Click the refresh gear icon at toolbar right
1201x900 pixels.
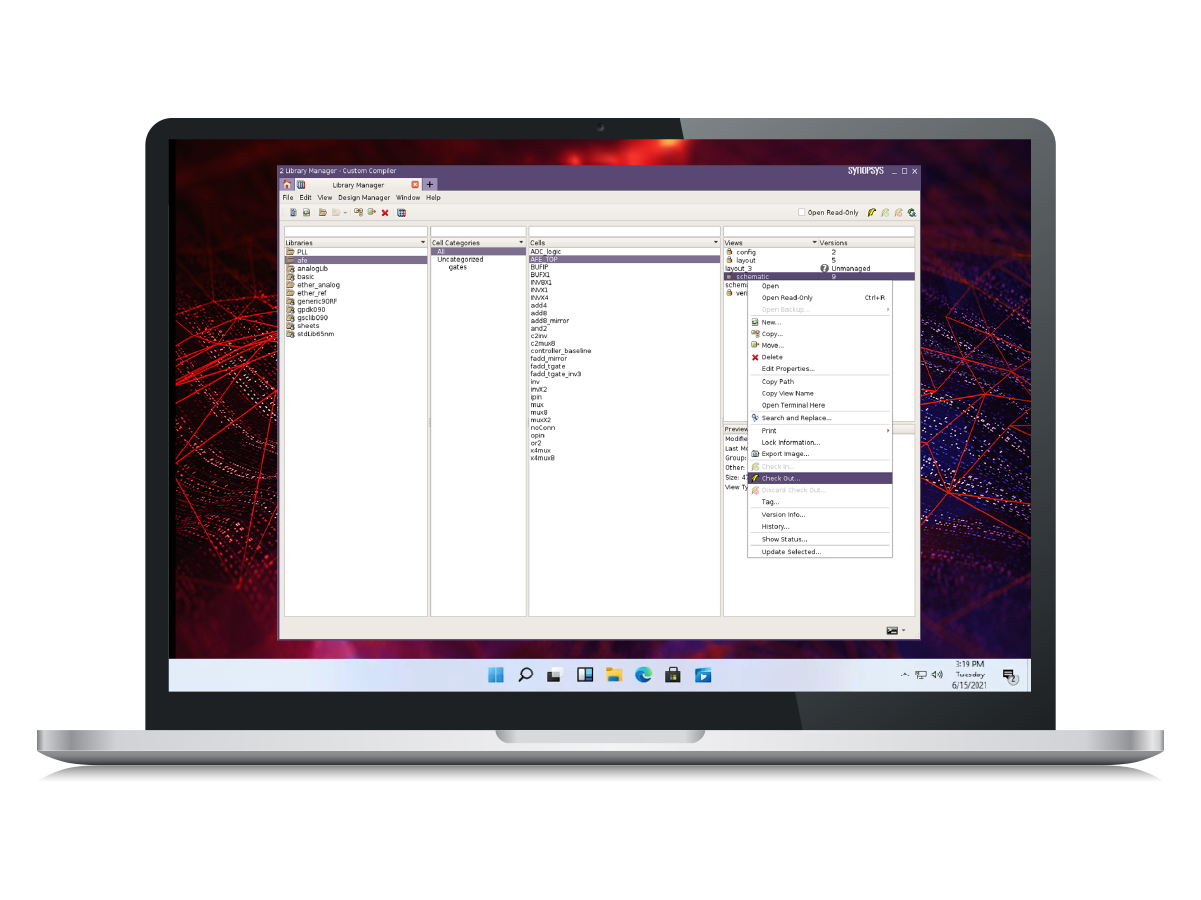(x=912, y=213)
